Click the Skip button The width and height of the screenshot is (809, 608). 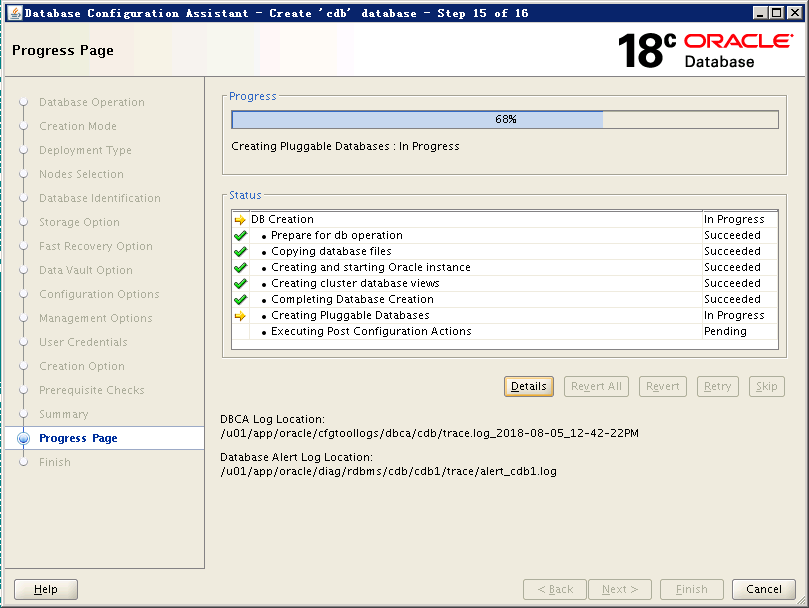766,386
